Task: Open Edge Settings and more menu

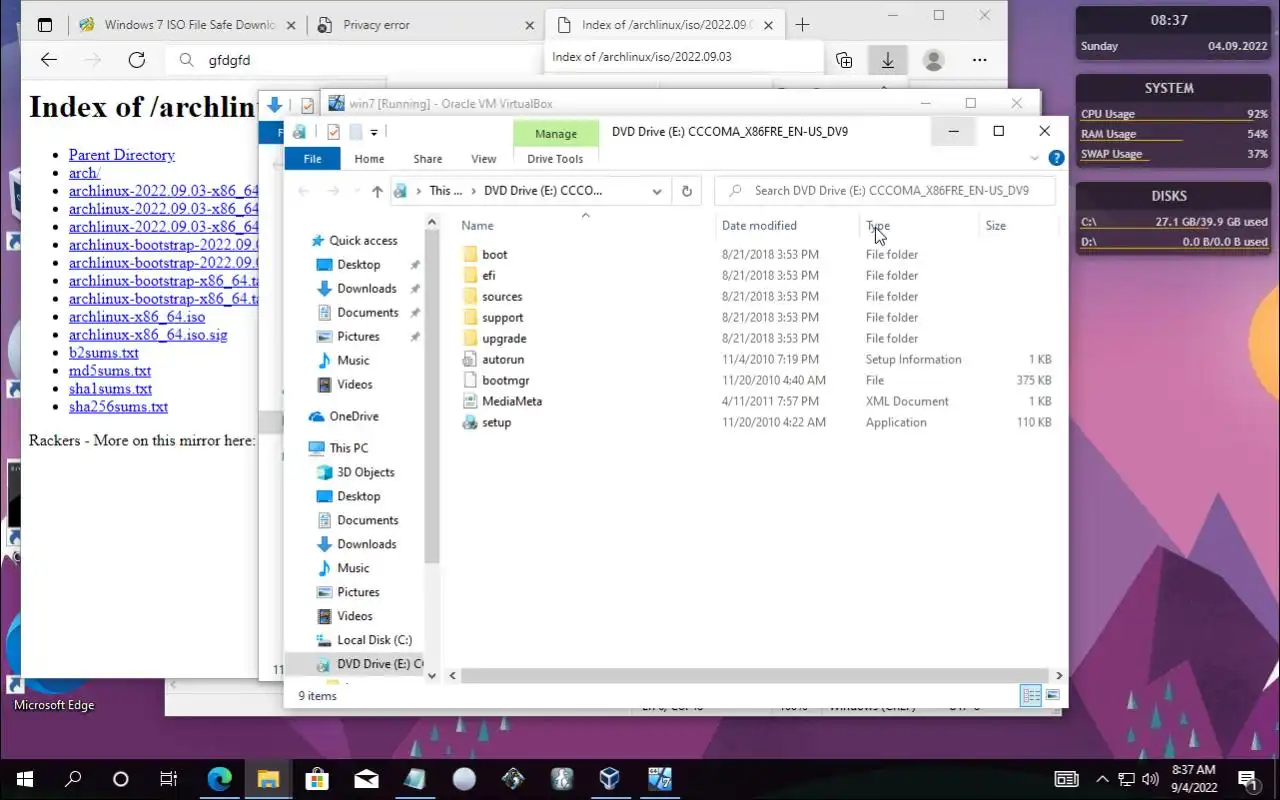Action: coord(979,60)
